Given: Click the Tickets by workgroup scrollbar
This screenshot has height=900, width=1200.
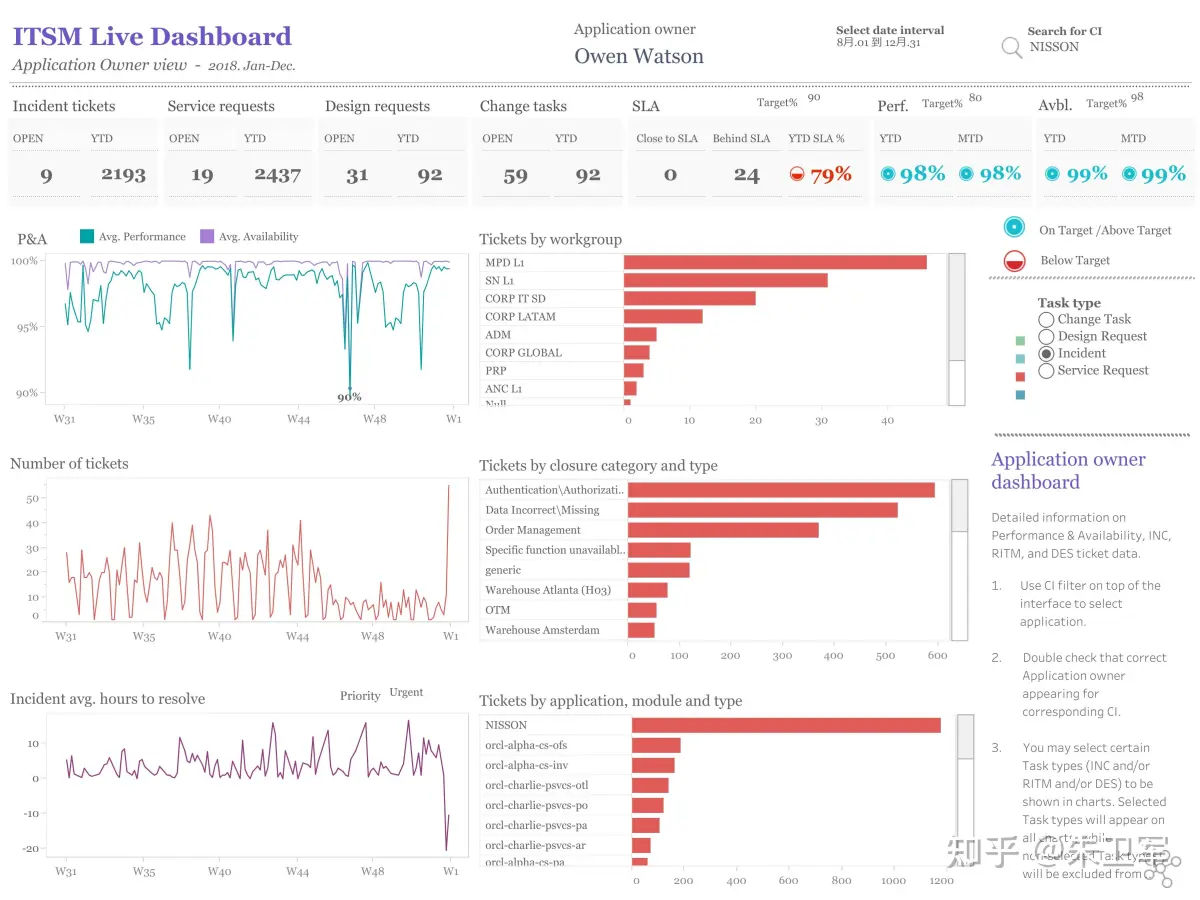Looking at the screenshot, I should (957, 330).
